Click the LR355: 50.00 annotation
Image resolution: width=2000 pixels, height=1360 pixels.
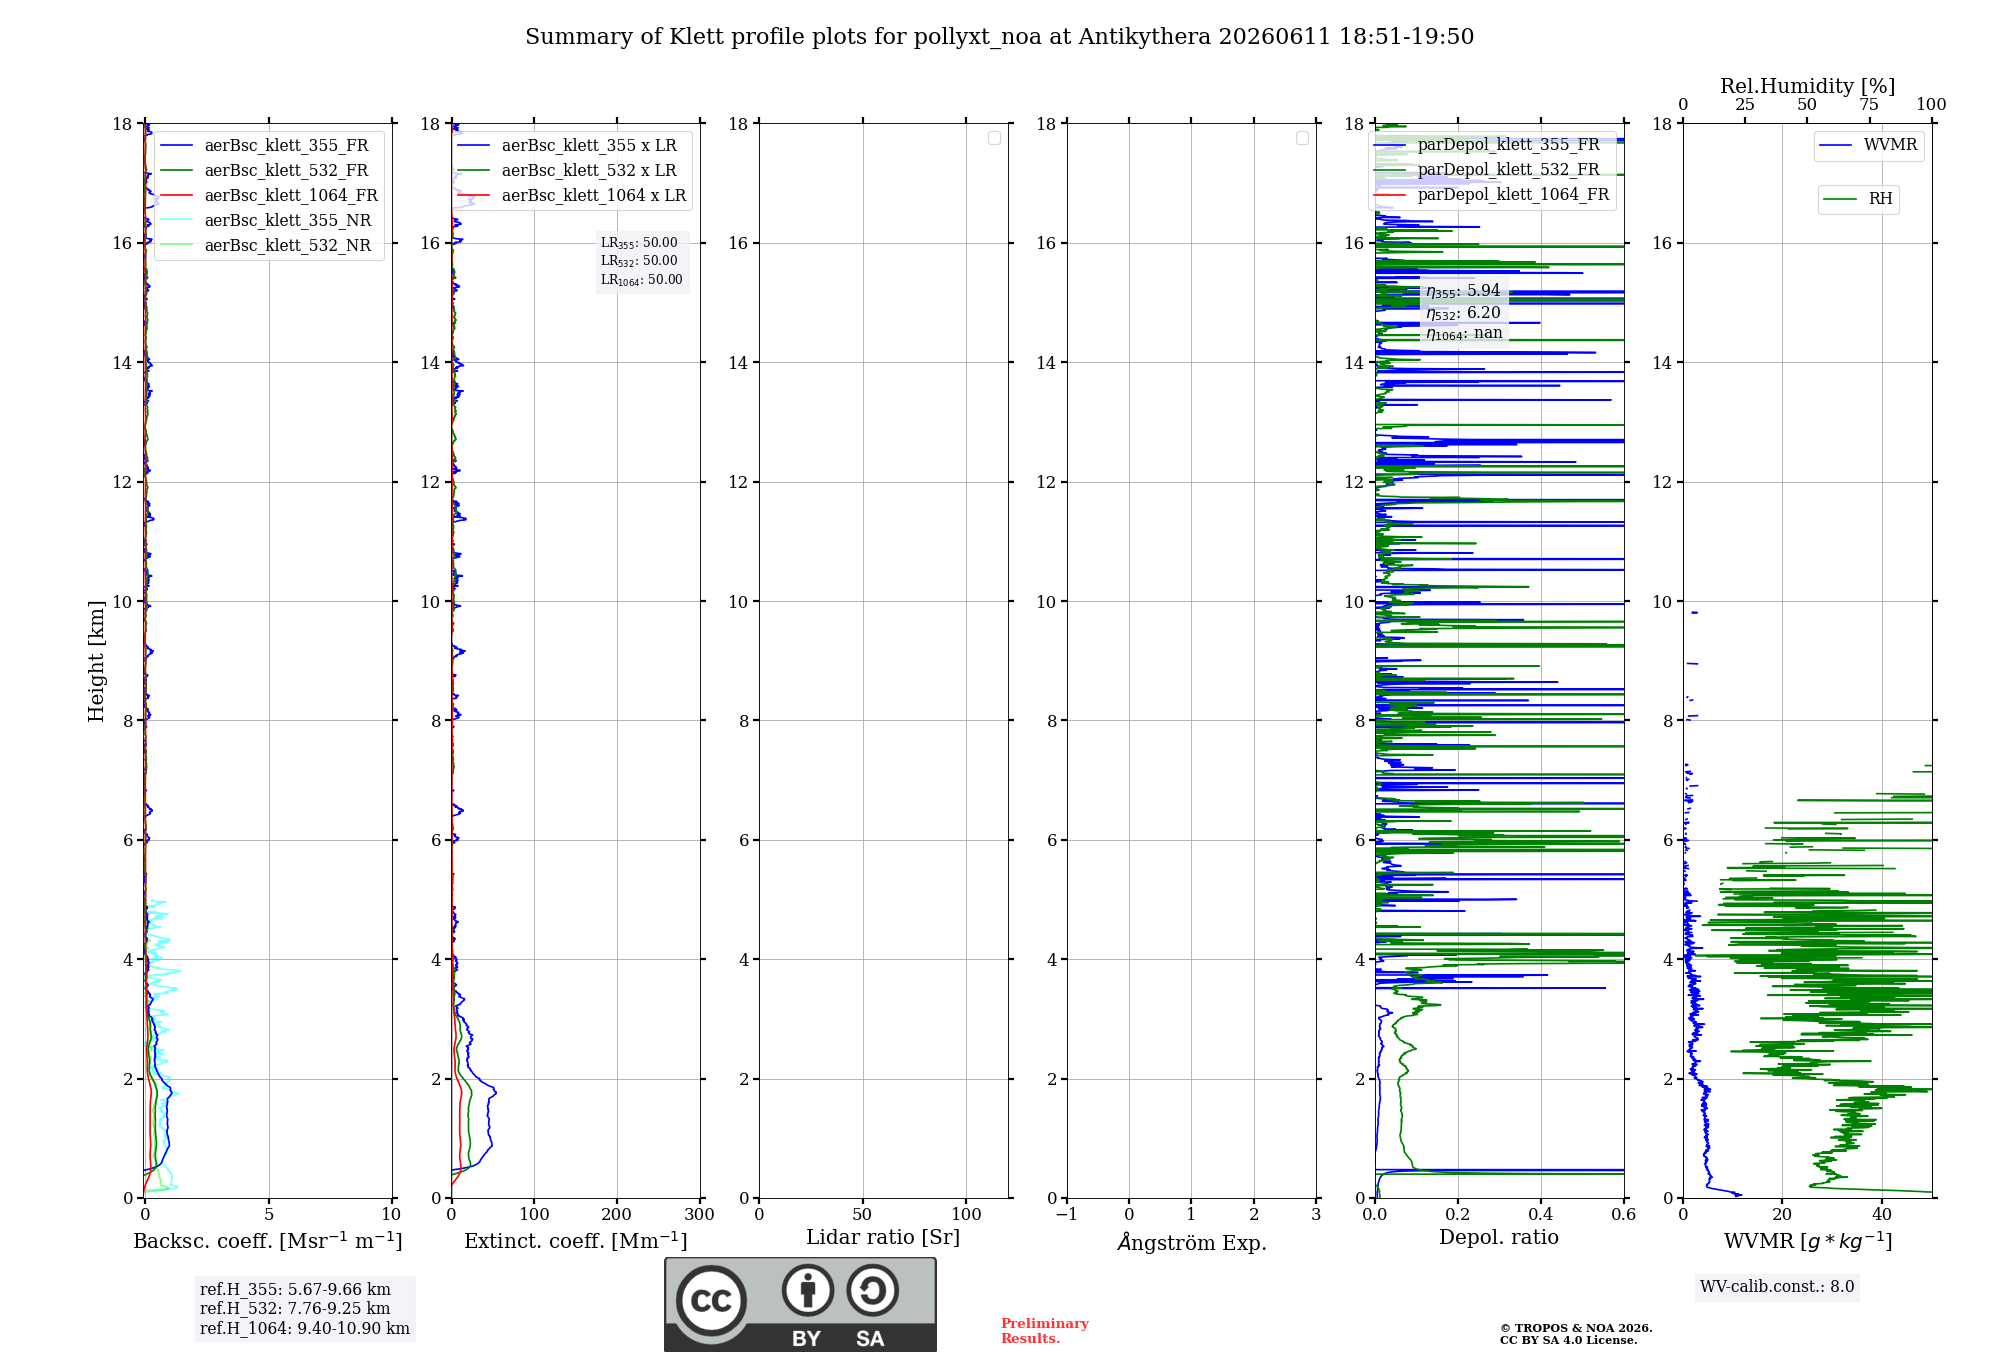point(639,243)
